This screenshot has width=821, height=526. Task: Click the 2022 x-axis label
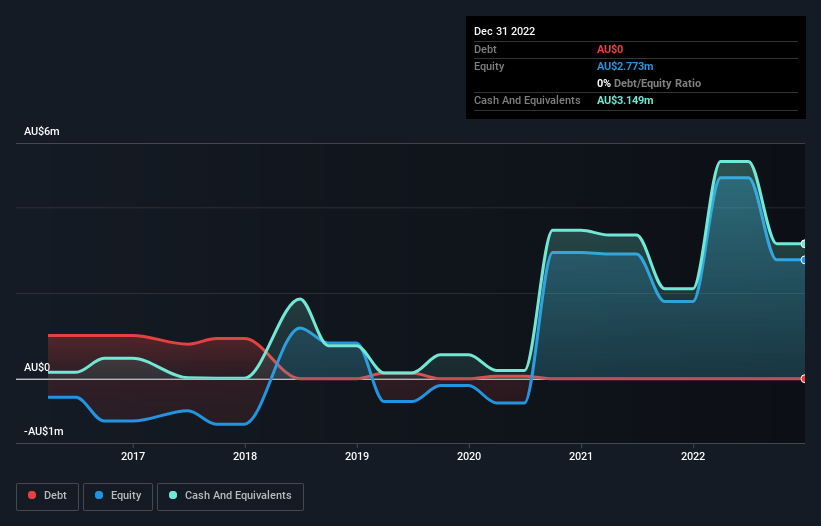click(x=693, y=456)
